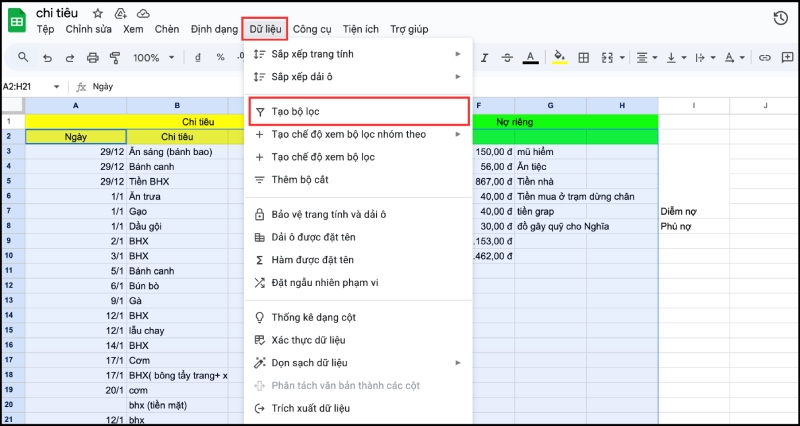This screenshot has height=426, width=800.
Task: Open horizontal align dropdown
Action: 646,58
